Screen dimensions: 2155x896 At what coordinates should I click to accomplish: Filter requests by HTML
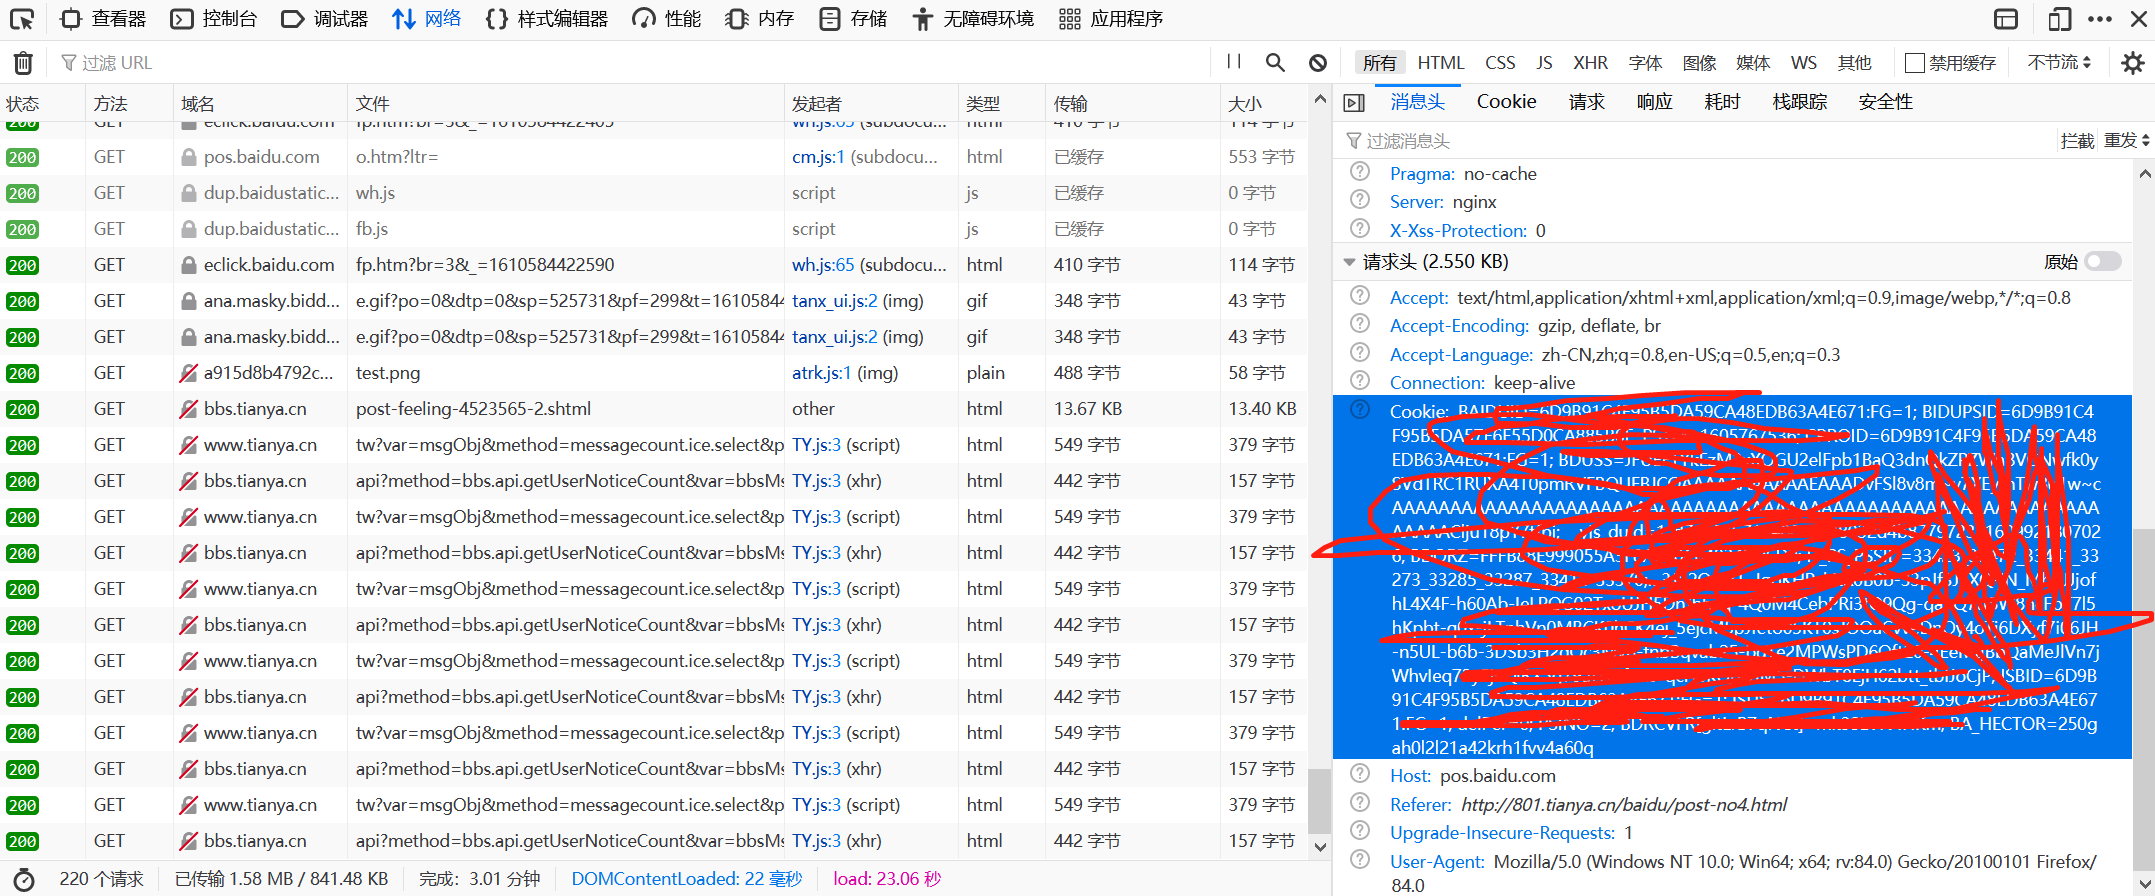pos(1440,62)
